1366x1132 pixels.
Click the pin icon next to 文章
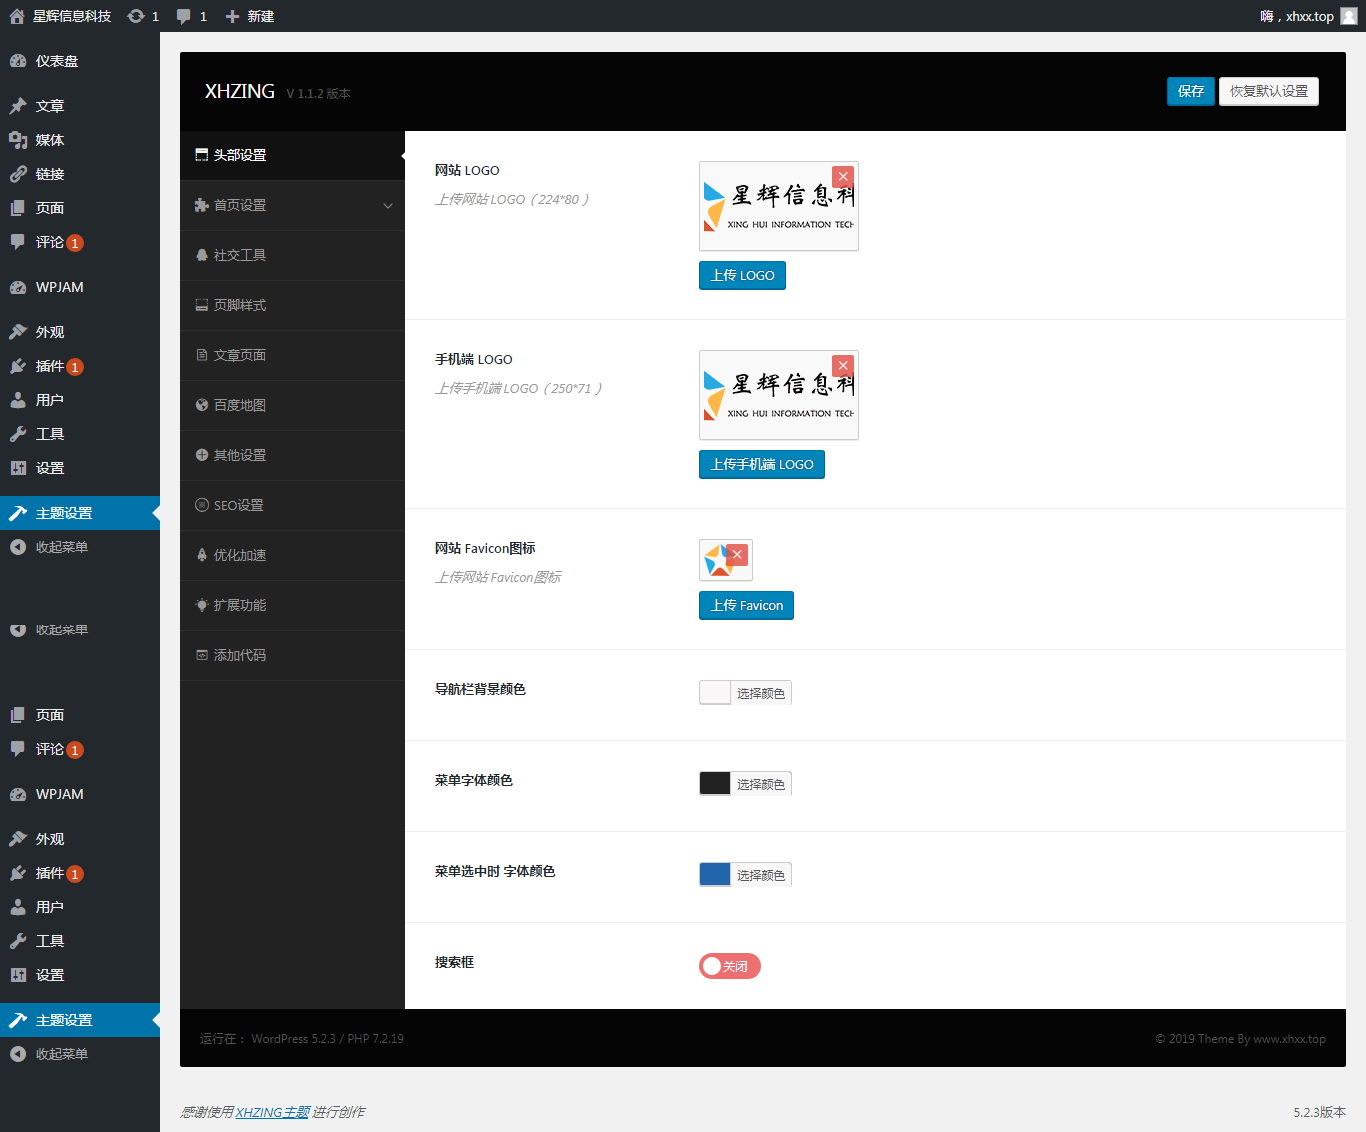18,106
